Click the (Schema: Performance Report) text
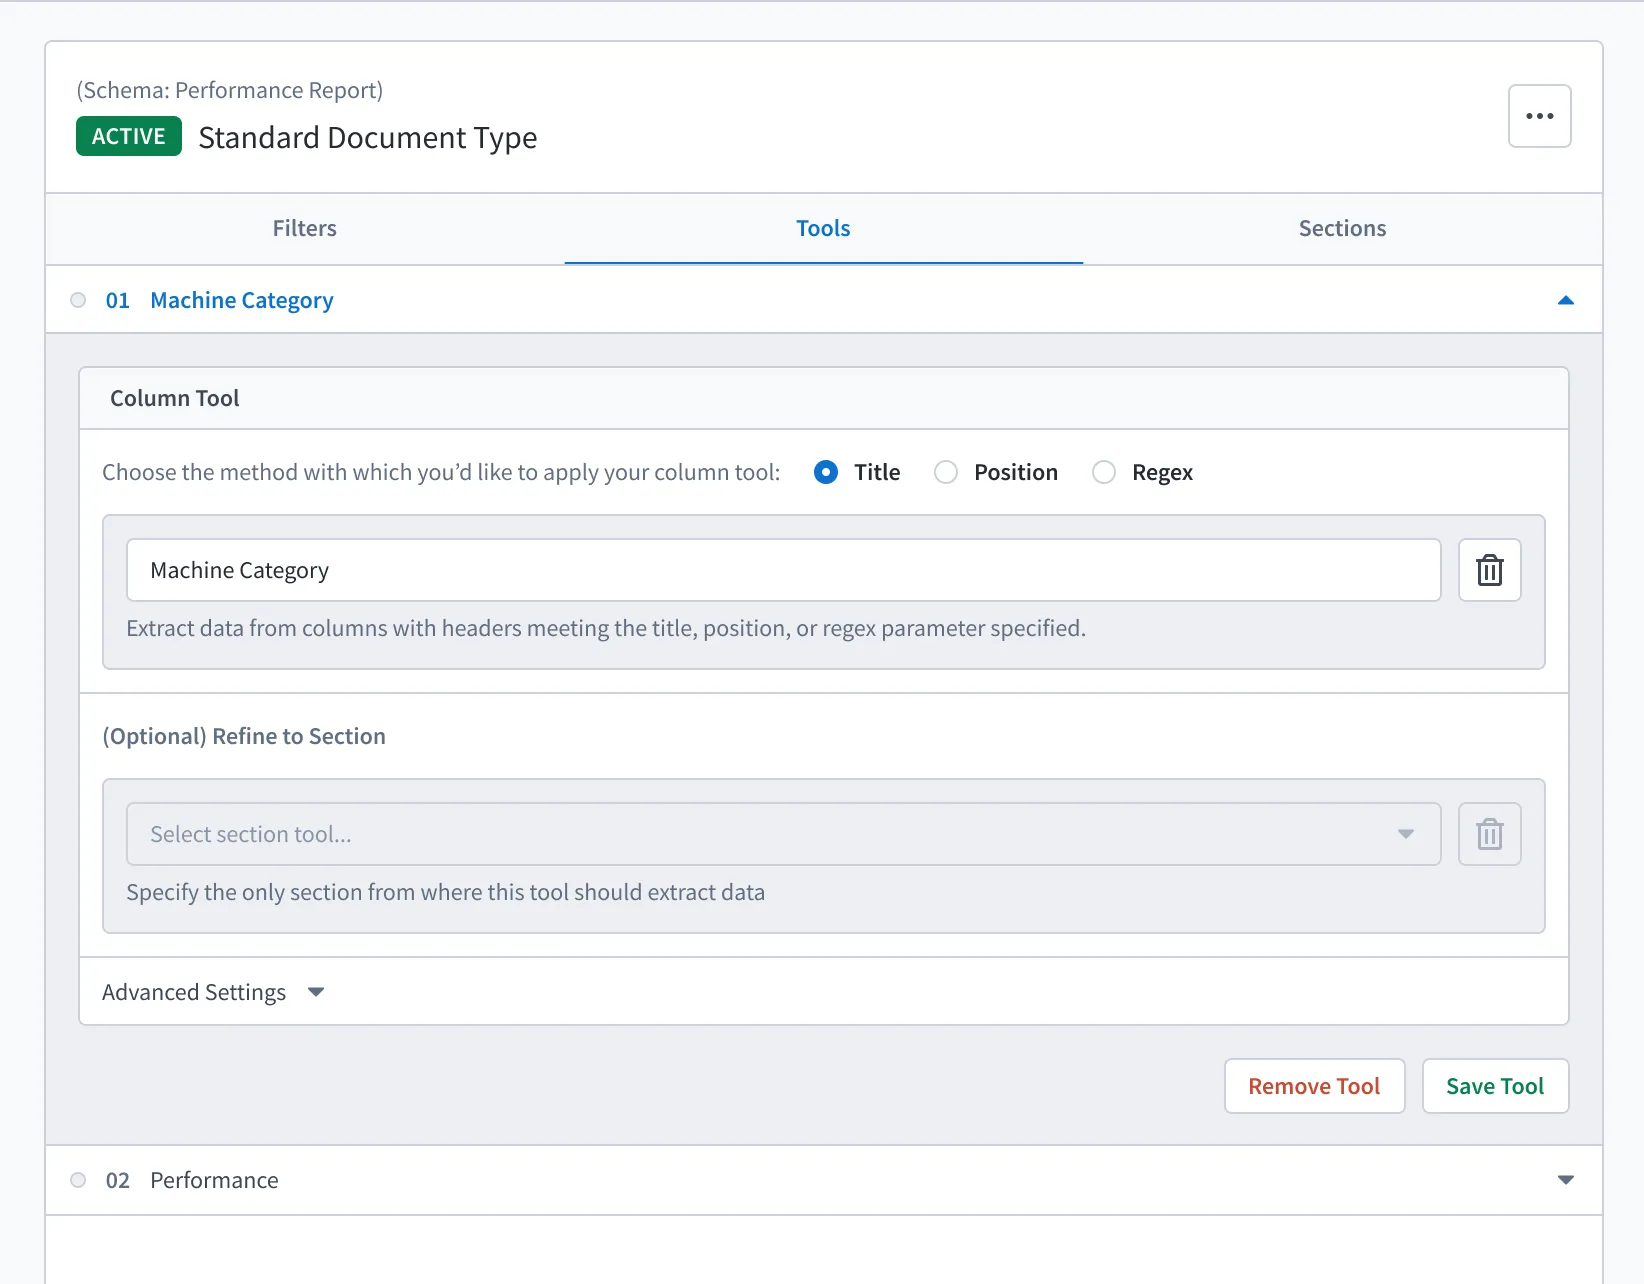The width and height of the screenshot is (1644, 1284). pyautogui.click(x=230, y=90)
